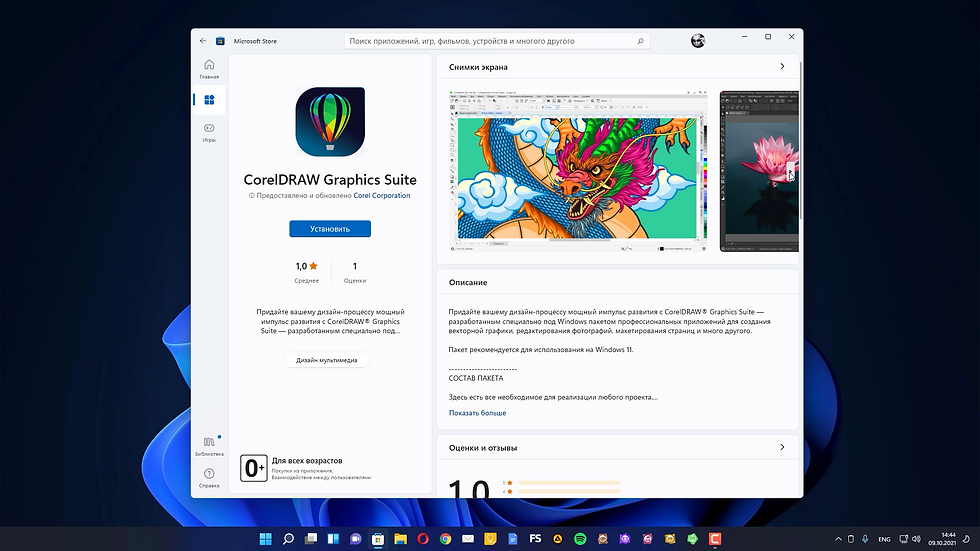Screen dimensions: 980x551
Task: Open taskbar Search
Action: click(288, 539)
